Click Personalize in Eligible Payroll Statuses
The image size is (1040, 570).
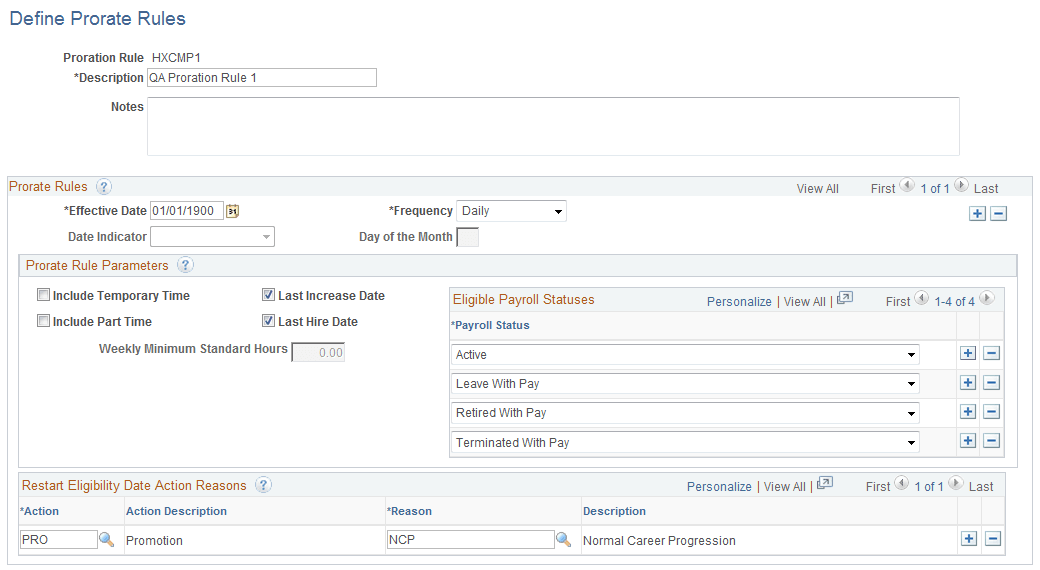tap(739, 301)
